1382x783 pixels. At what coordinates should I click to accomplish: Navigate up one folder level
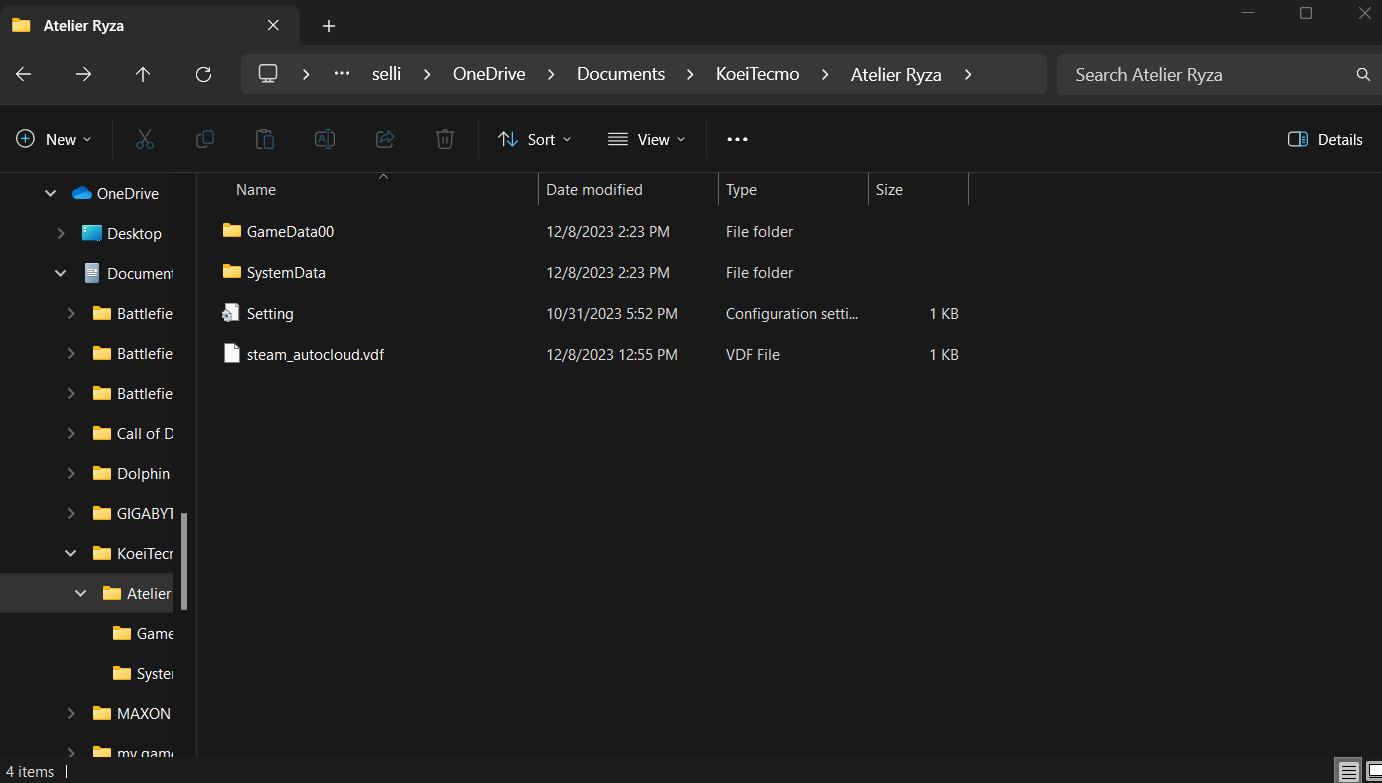pos(143,74)
